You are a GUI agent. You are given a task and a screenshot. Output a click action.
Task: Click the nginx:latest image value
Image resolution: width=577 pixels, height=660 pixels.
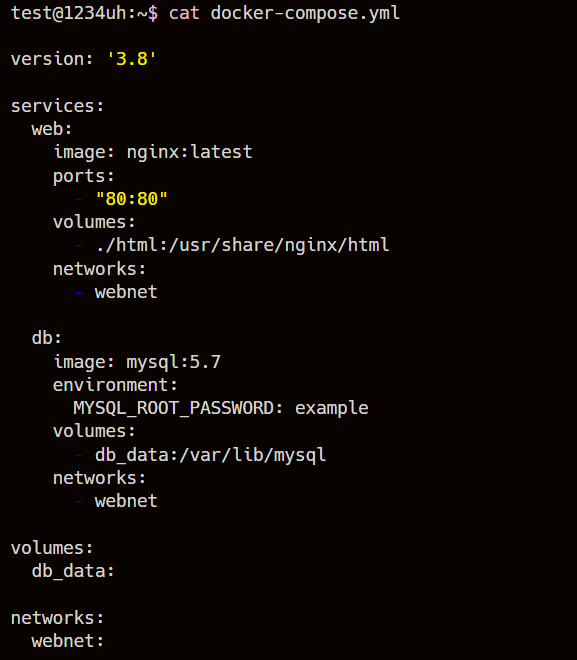189,152
